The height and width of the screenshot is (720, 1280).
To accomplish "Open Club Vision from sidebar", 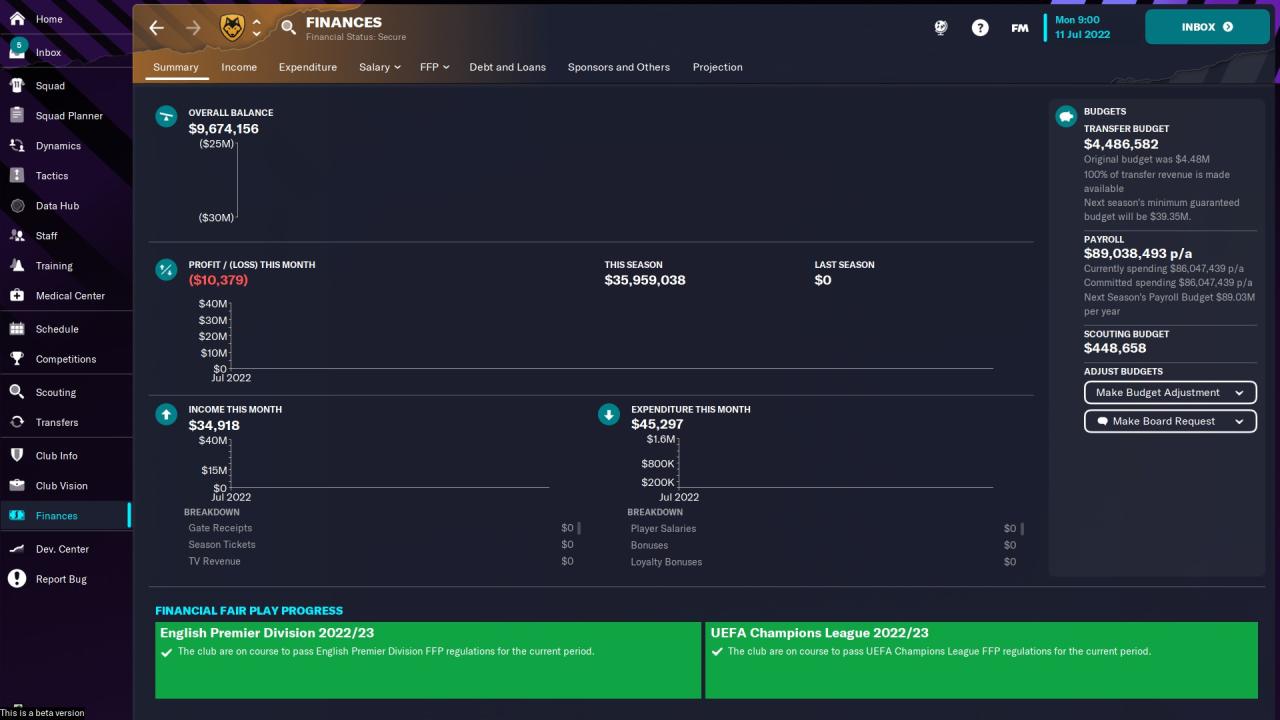I will click(61, 486).
